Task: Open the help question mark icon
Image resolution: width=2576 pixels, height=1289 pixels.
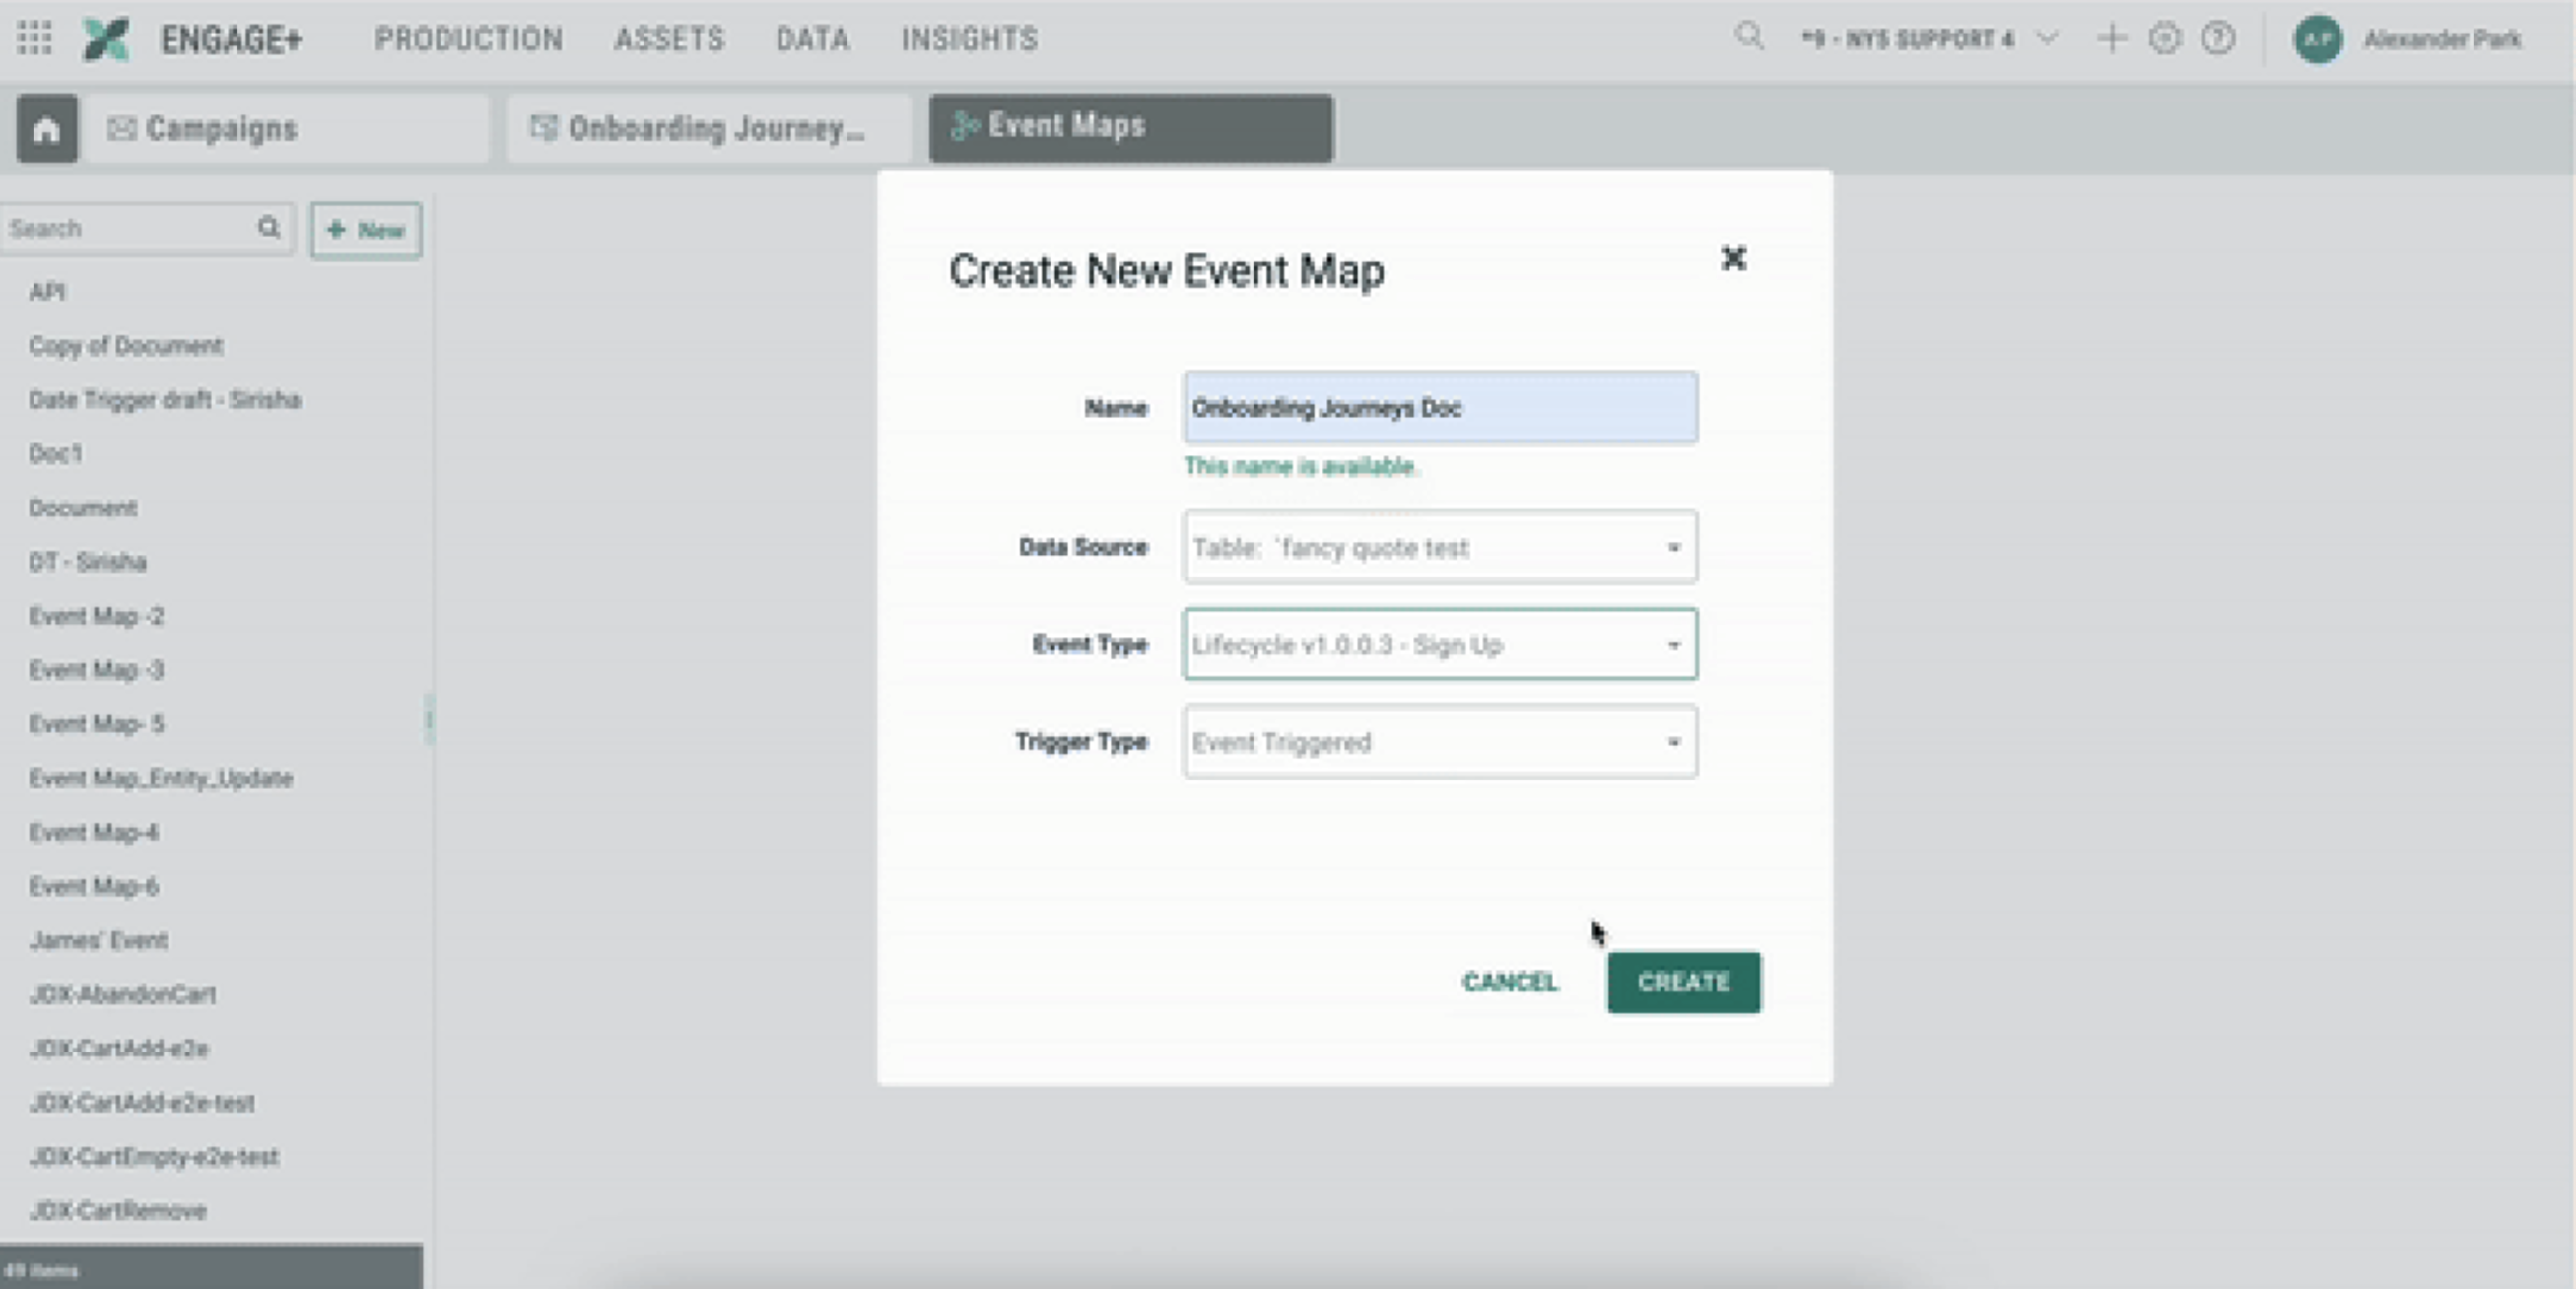Action: click(x=2218, y=39)
